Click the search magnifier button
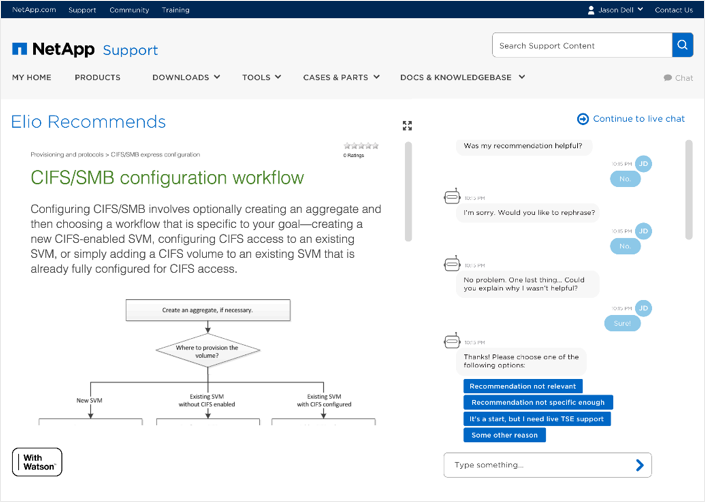The height and width of the screenshot is (502, 705). pyautogui.click(x=682, y=45)
